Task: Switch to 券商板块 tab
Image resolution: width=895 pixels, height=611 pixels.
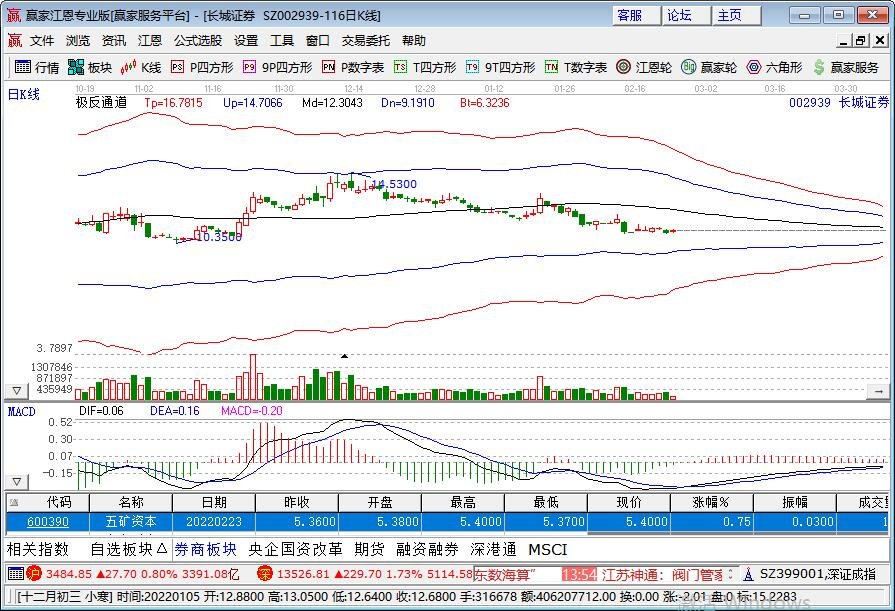Action: point(205,549)
